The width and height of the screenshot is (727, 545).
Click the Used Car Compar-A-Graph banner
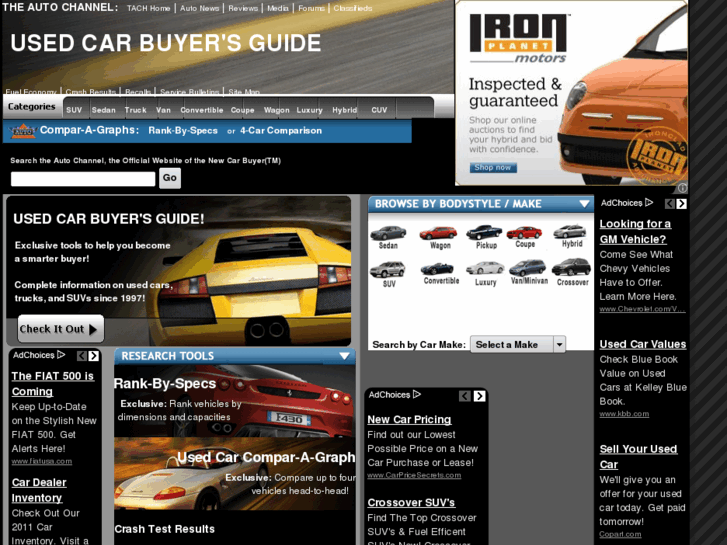pyautogui.click(x=235, y=474)
